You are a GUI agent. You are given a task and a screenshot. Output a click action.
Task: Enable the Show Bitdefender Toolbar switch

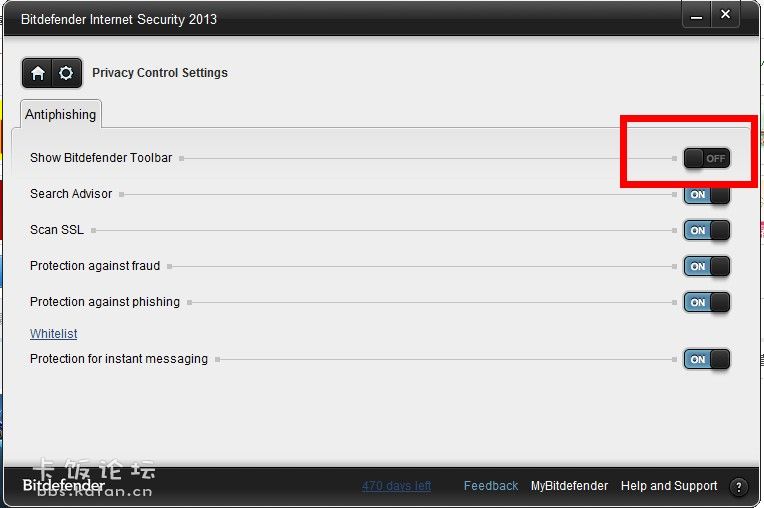click(706, 158)
